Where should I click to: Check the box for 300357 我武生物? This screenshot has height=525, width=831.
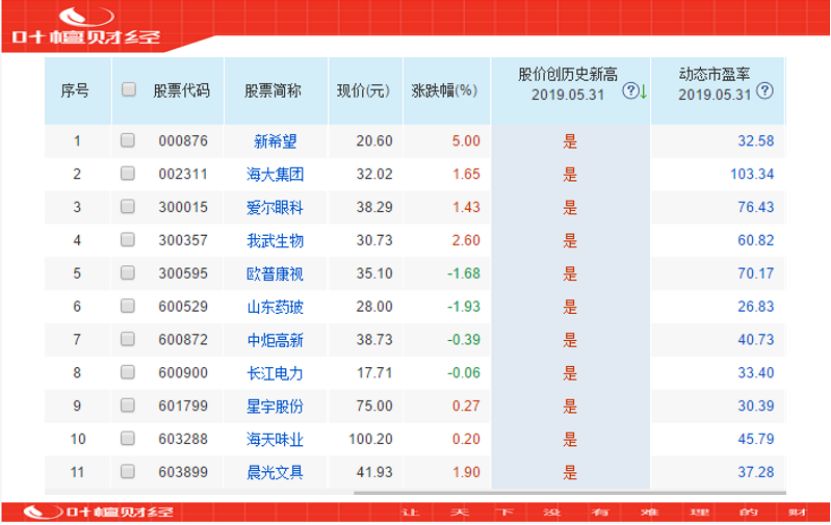coord(128,239)
